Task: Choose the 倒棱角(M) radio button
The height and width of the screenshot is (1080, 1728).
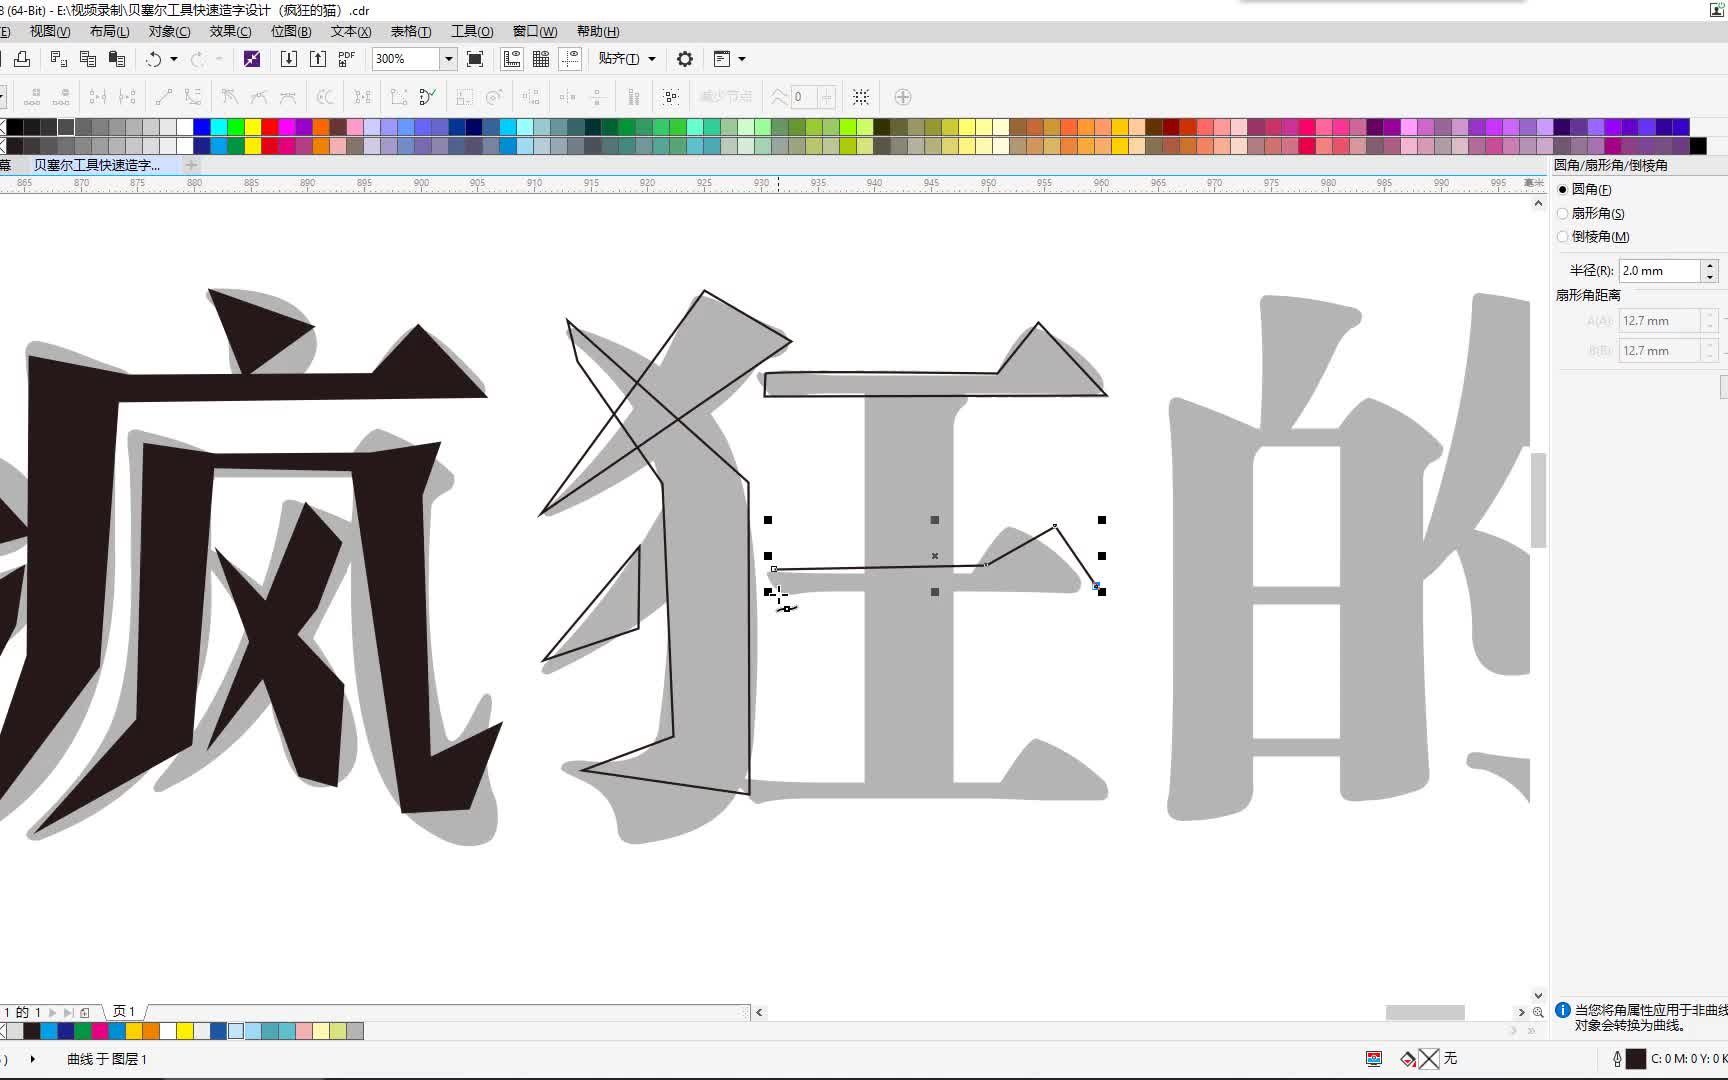Action: pos(1563,236)
